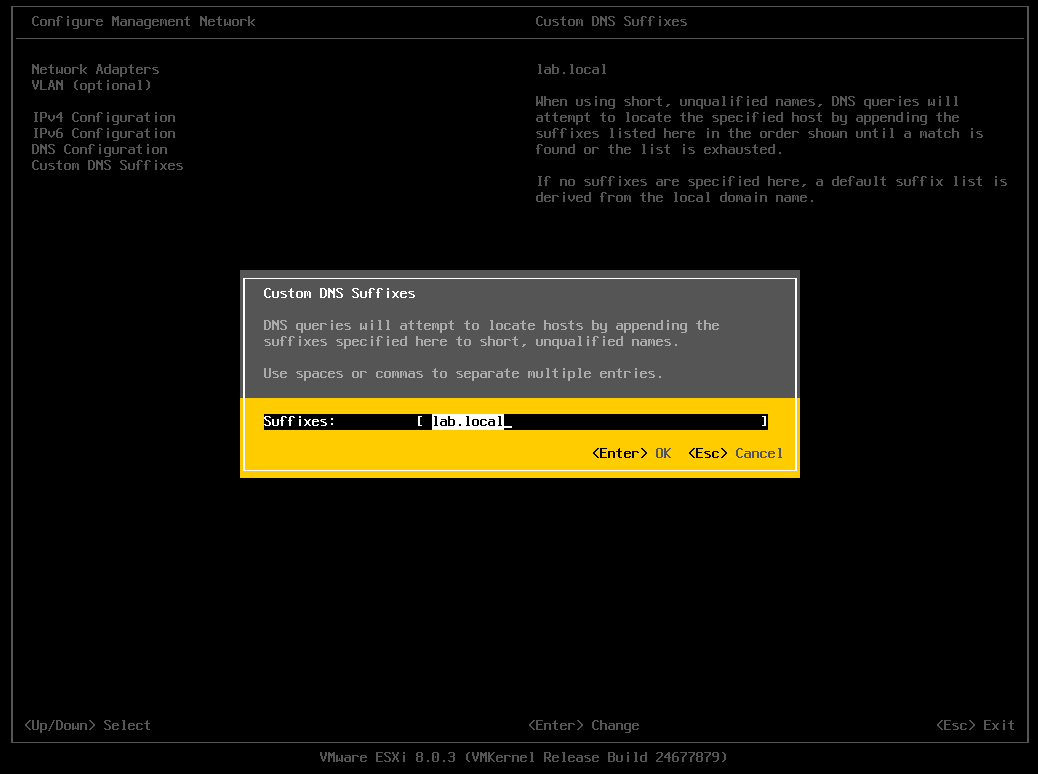The width and height of the screenshot is (1038, 774).
Task: Open IPv6 Configuration from the menu
Action: [103, 133]
